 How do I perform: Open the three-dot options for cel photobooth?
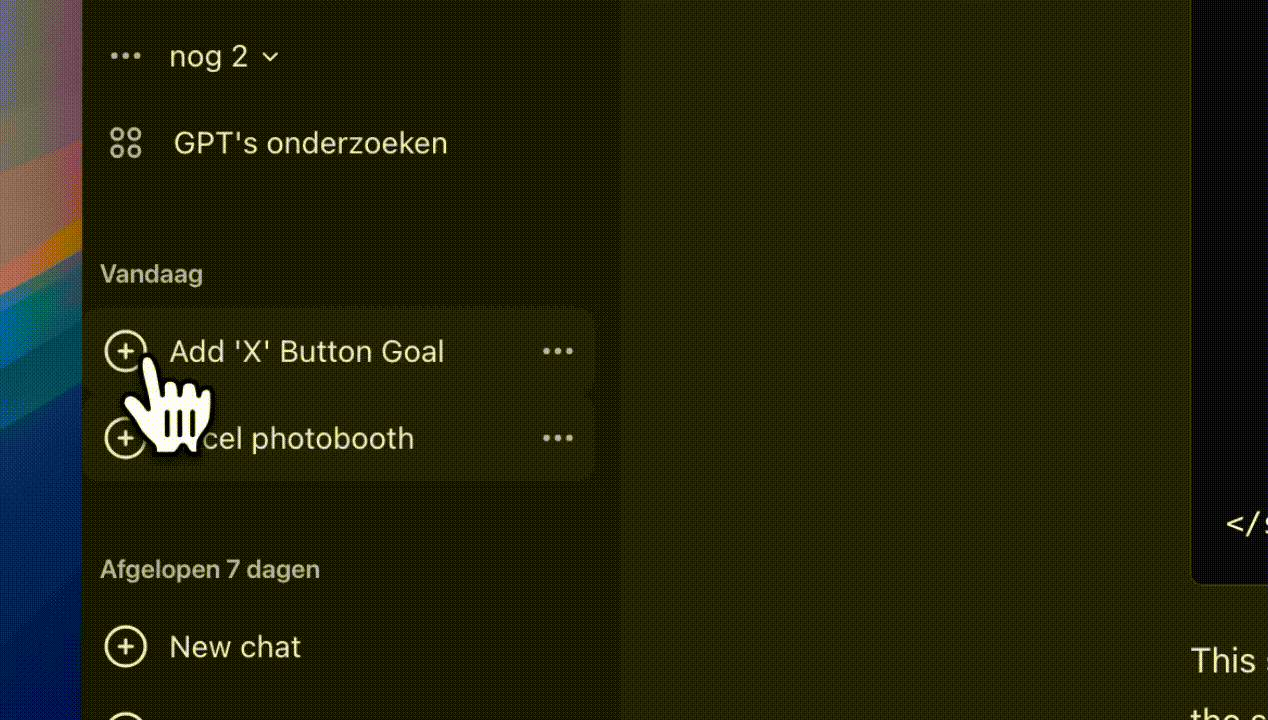[x=558, y=437]
